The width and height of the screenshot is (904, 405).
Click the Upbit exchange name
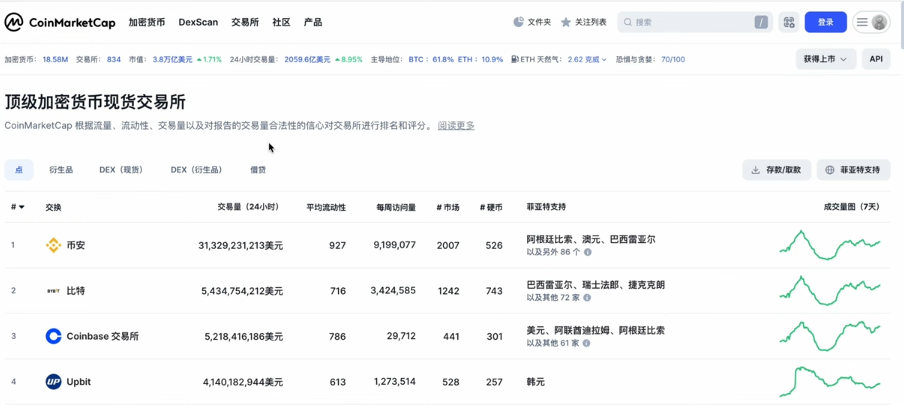(x=78, y=382)
